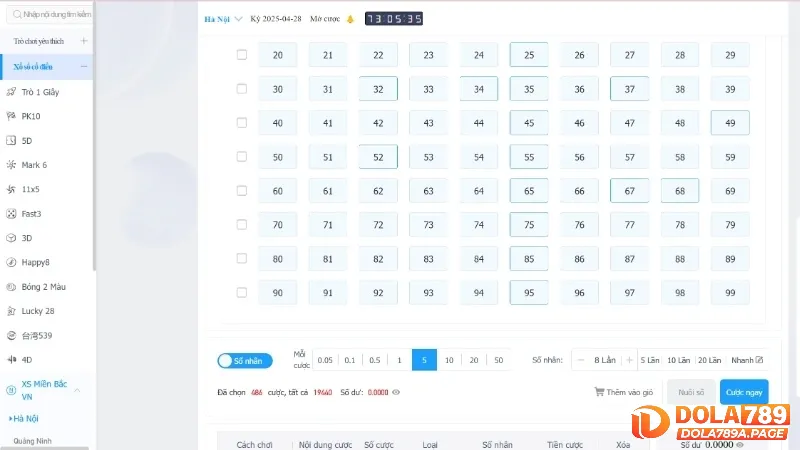Tick the checkbox for row 80-89
800x450 pixels.
242,259
